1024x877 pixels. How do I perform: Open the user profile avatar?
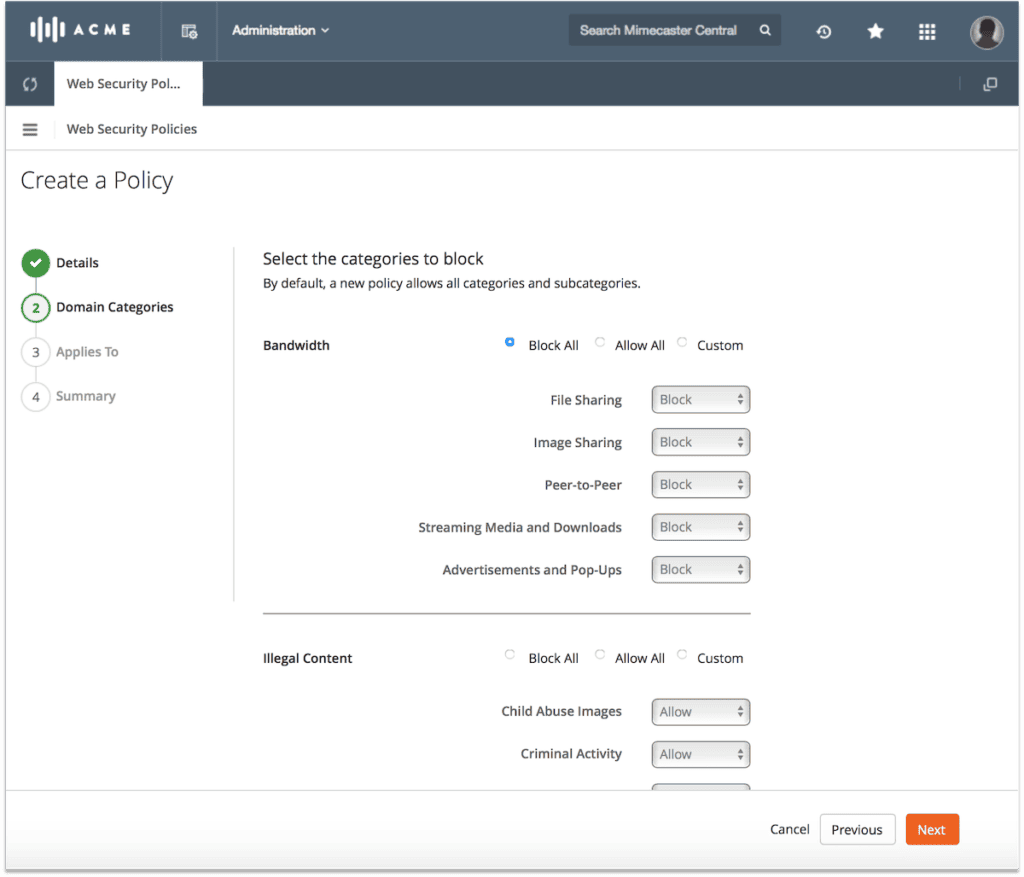(986, 31)
